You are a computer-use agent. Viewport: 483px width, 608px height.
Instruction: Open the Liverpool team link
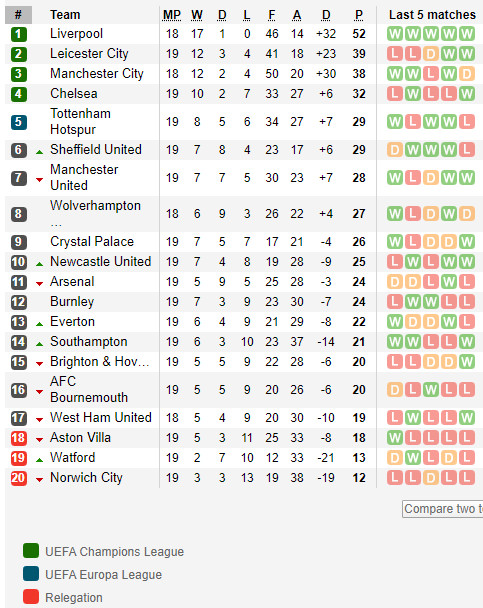[x=76, y=34]
